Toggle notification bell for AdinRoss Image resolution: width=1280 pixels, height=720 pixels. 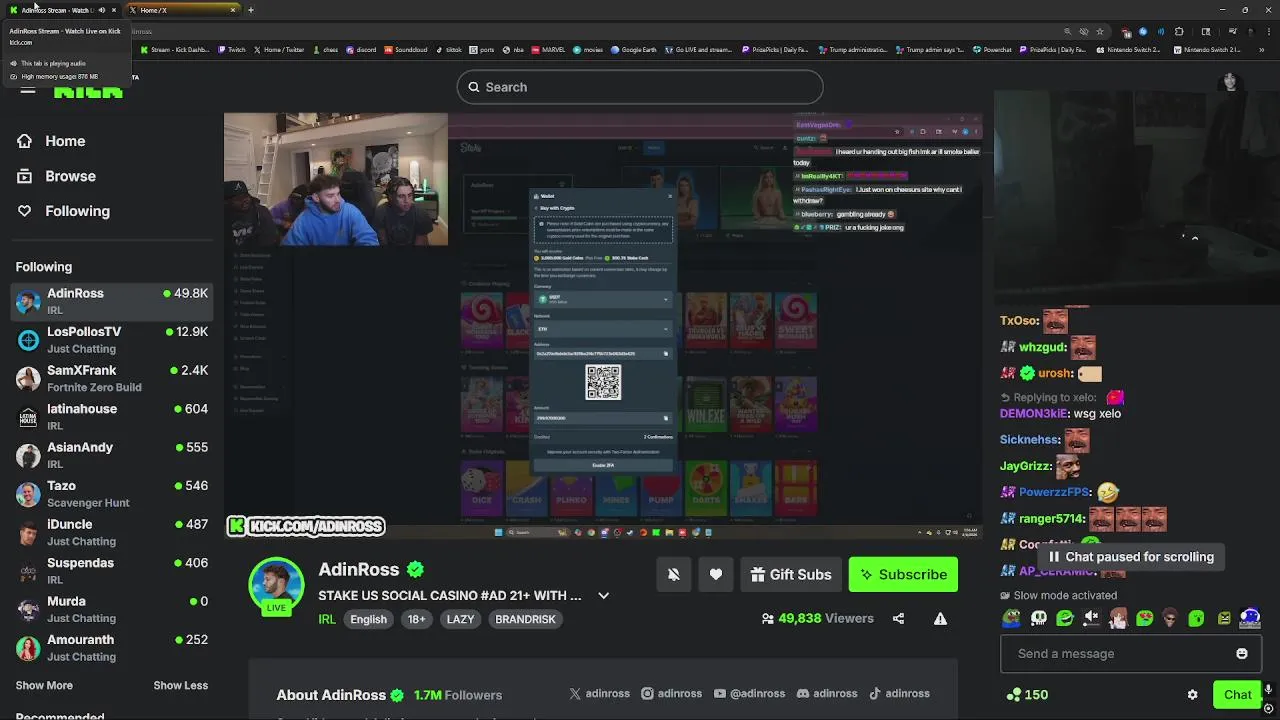(x=674, y=574)
